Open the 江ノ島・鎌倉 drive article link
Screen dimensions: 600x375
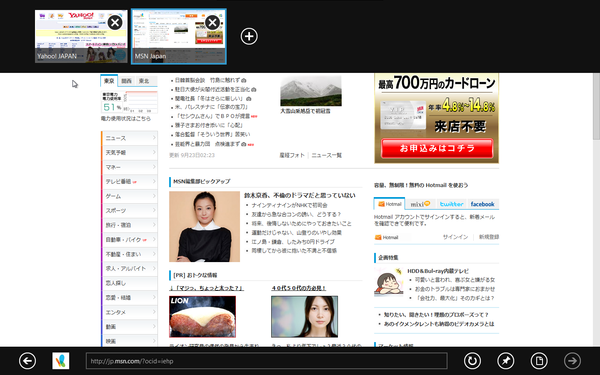coord(293,242)
